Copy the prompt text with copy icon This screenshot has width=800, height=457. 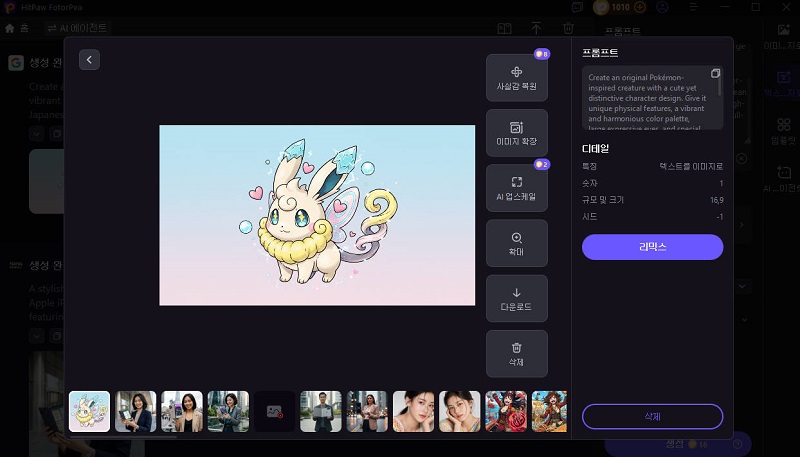pyautogui.click(x=715, y=73)
